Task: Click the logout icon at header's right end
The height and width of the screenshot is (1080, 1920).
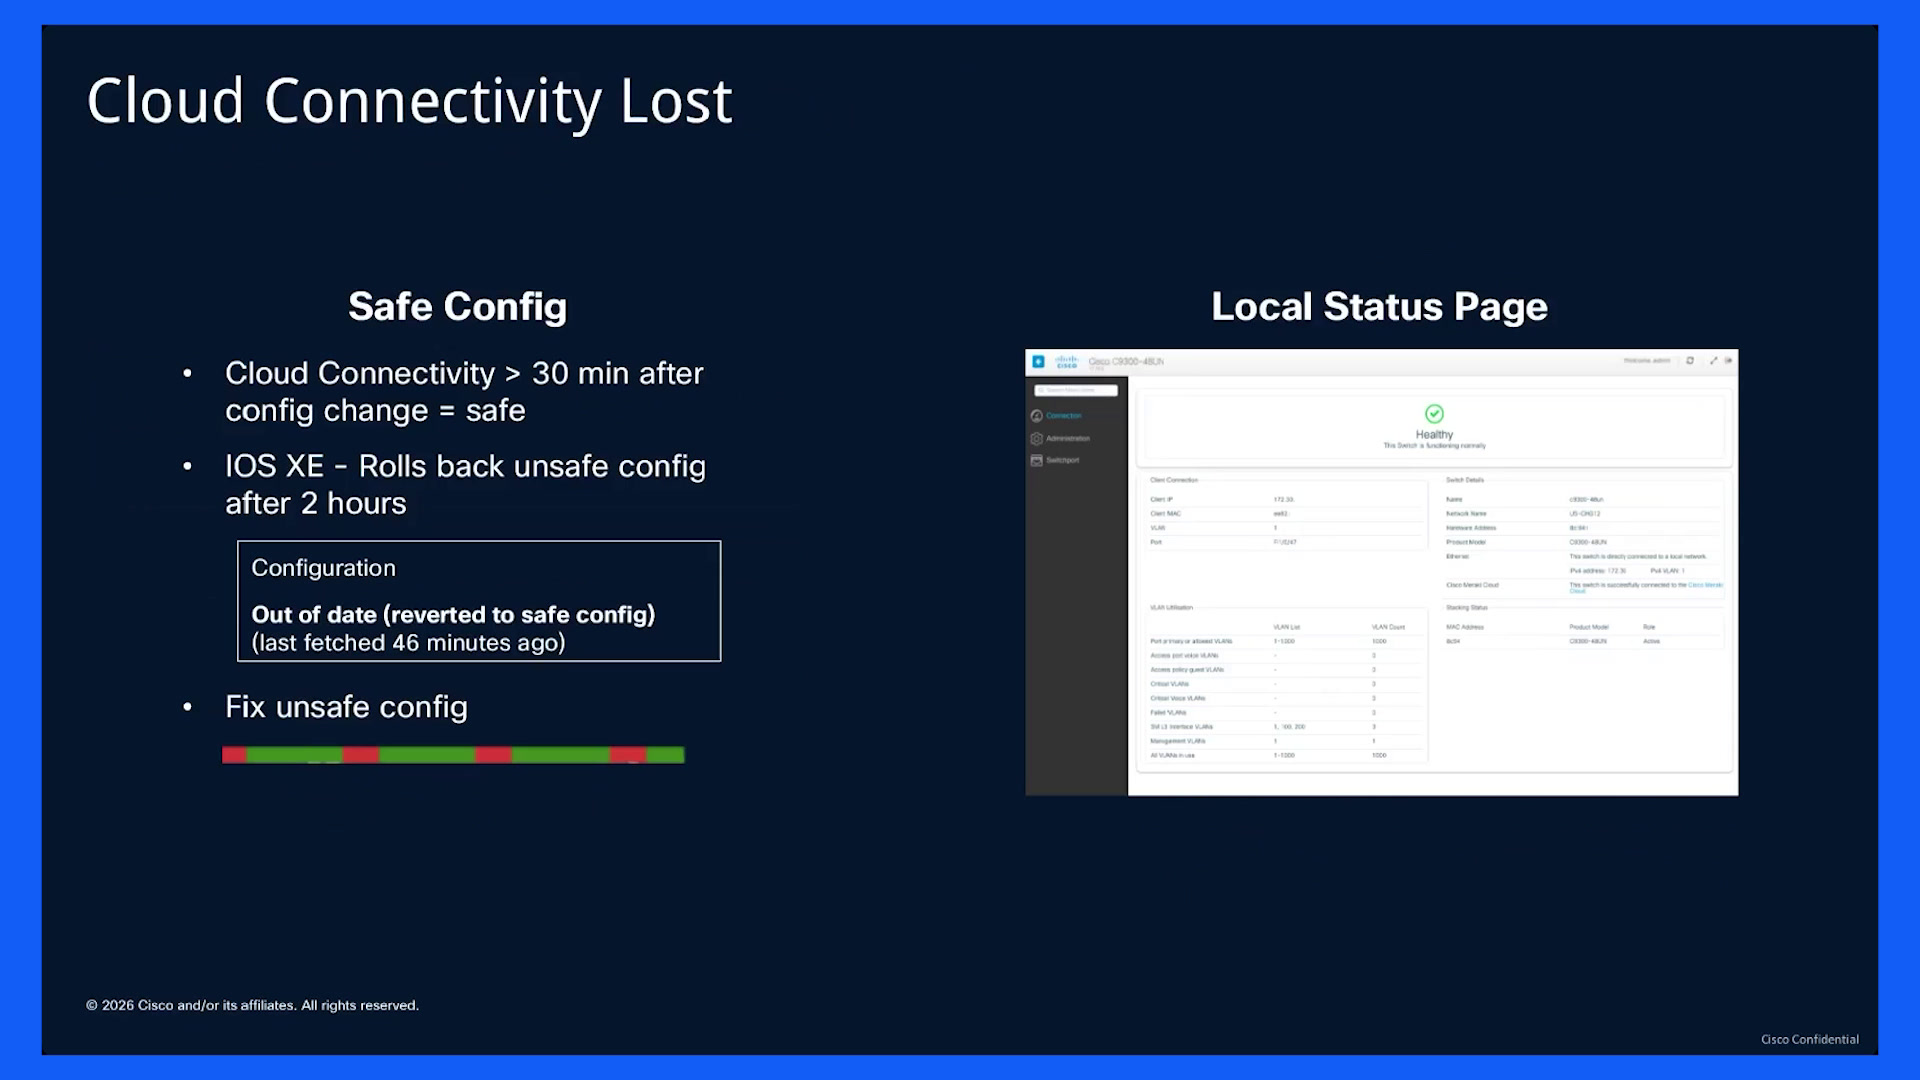Action: (x=1728, y=361)
